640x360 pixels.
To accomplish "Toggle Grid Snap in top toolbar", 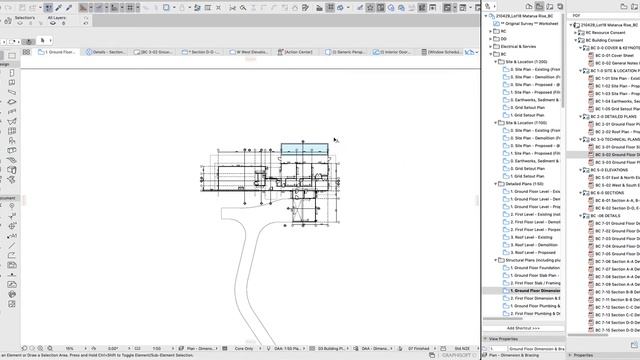I will pyautogui.click(x=130, y=8).
